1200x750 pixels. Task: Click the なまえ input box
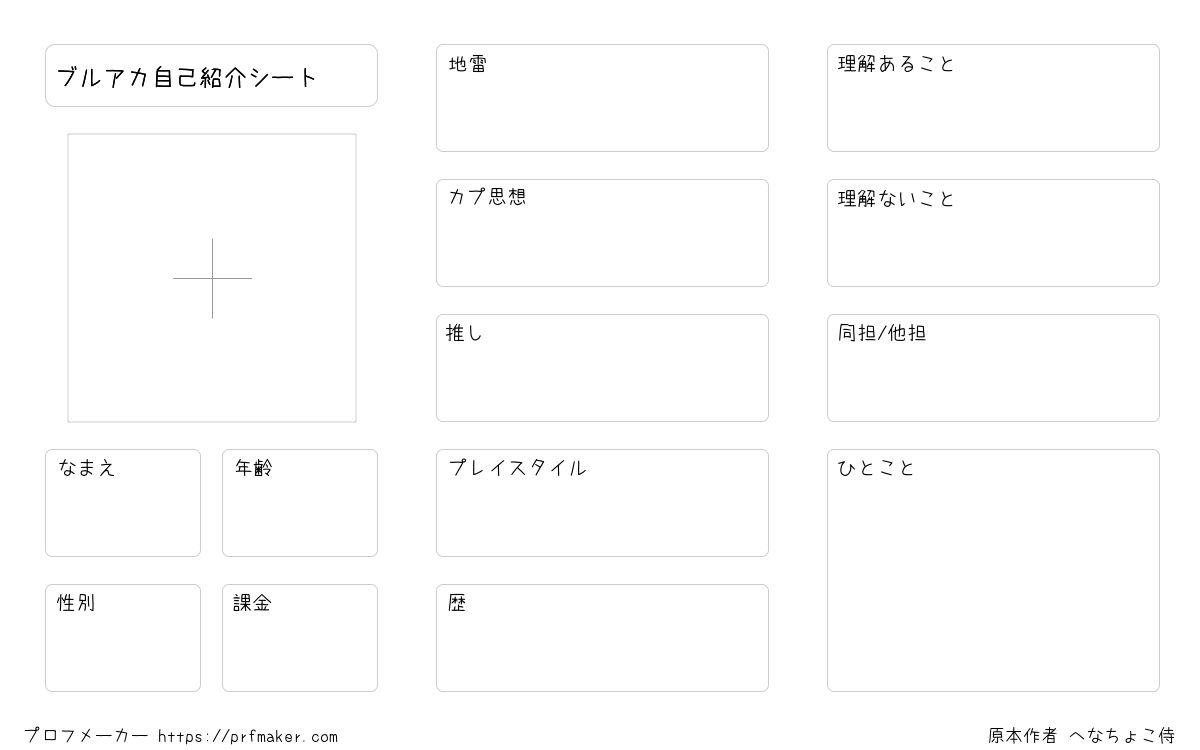[123, 503]
